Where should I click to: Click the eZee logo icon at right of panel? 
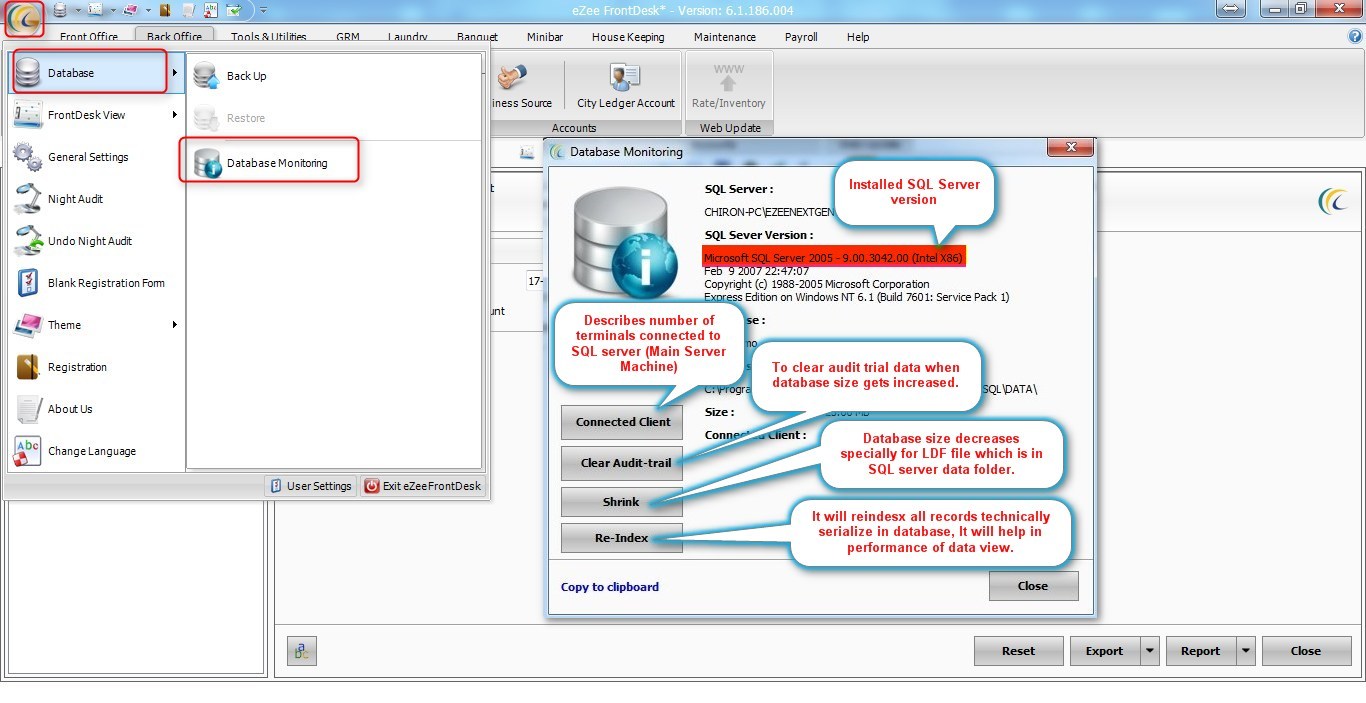click(x=1332, y=201)
